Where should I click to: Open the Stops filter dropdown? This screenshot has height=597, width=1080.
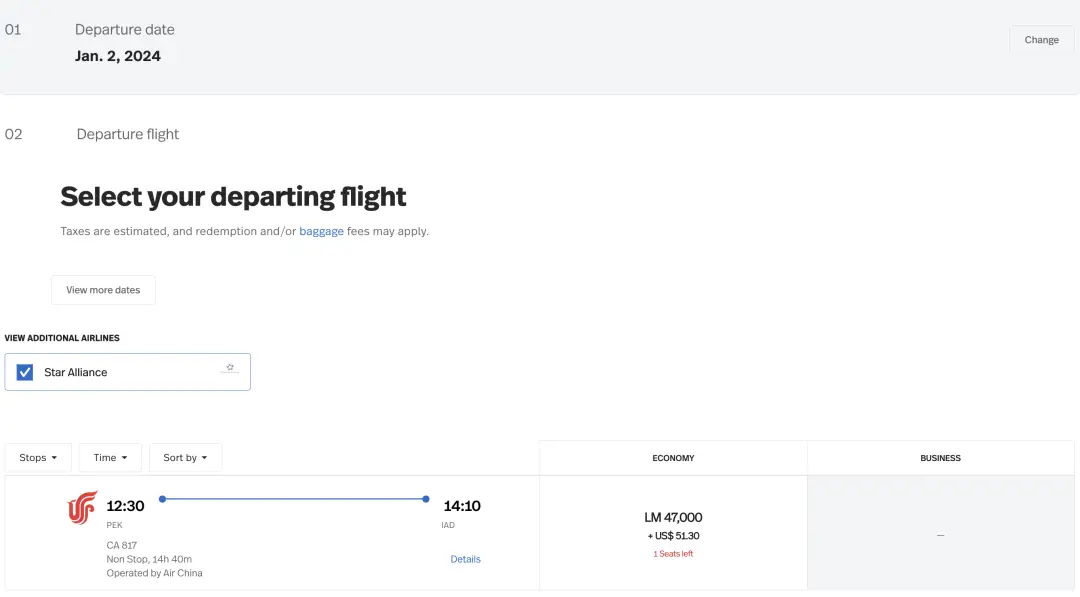point(38,458)
